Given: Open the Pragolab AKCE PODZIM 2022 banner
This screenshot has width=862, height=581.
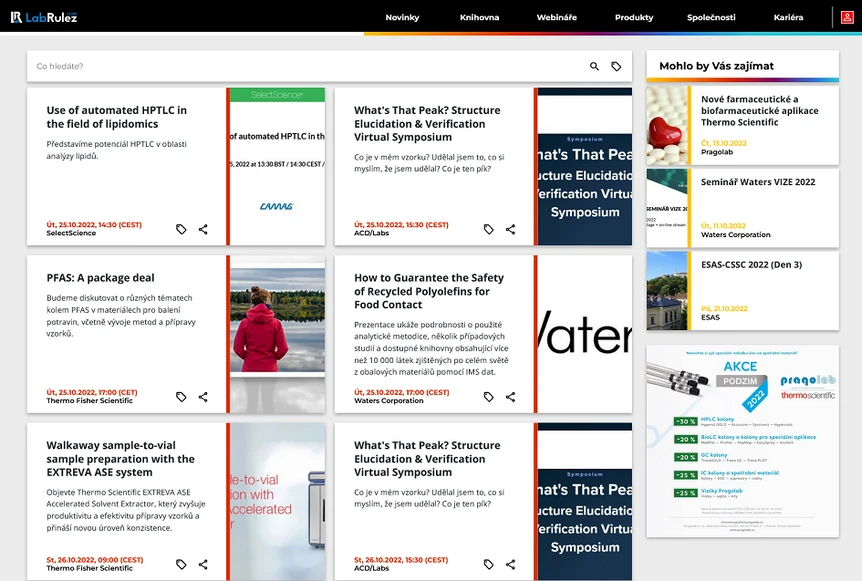Looking at the screenshot, I should 743,441.
